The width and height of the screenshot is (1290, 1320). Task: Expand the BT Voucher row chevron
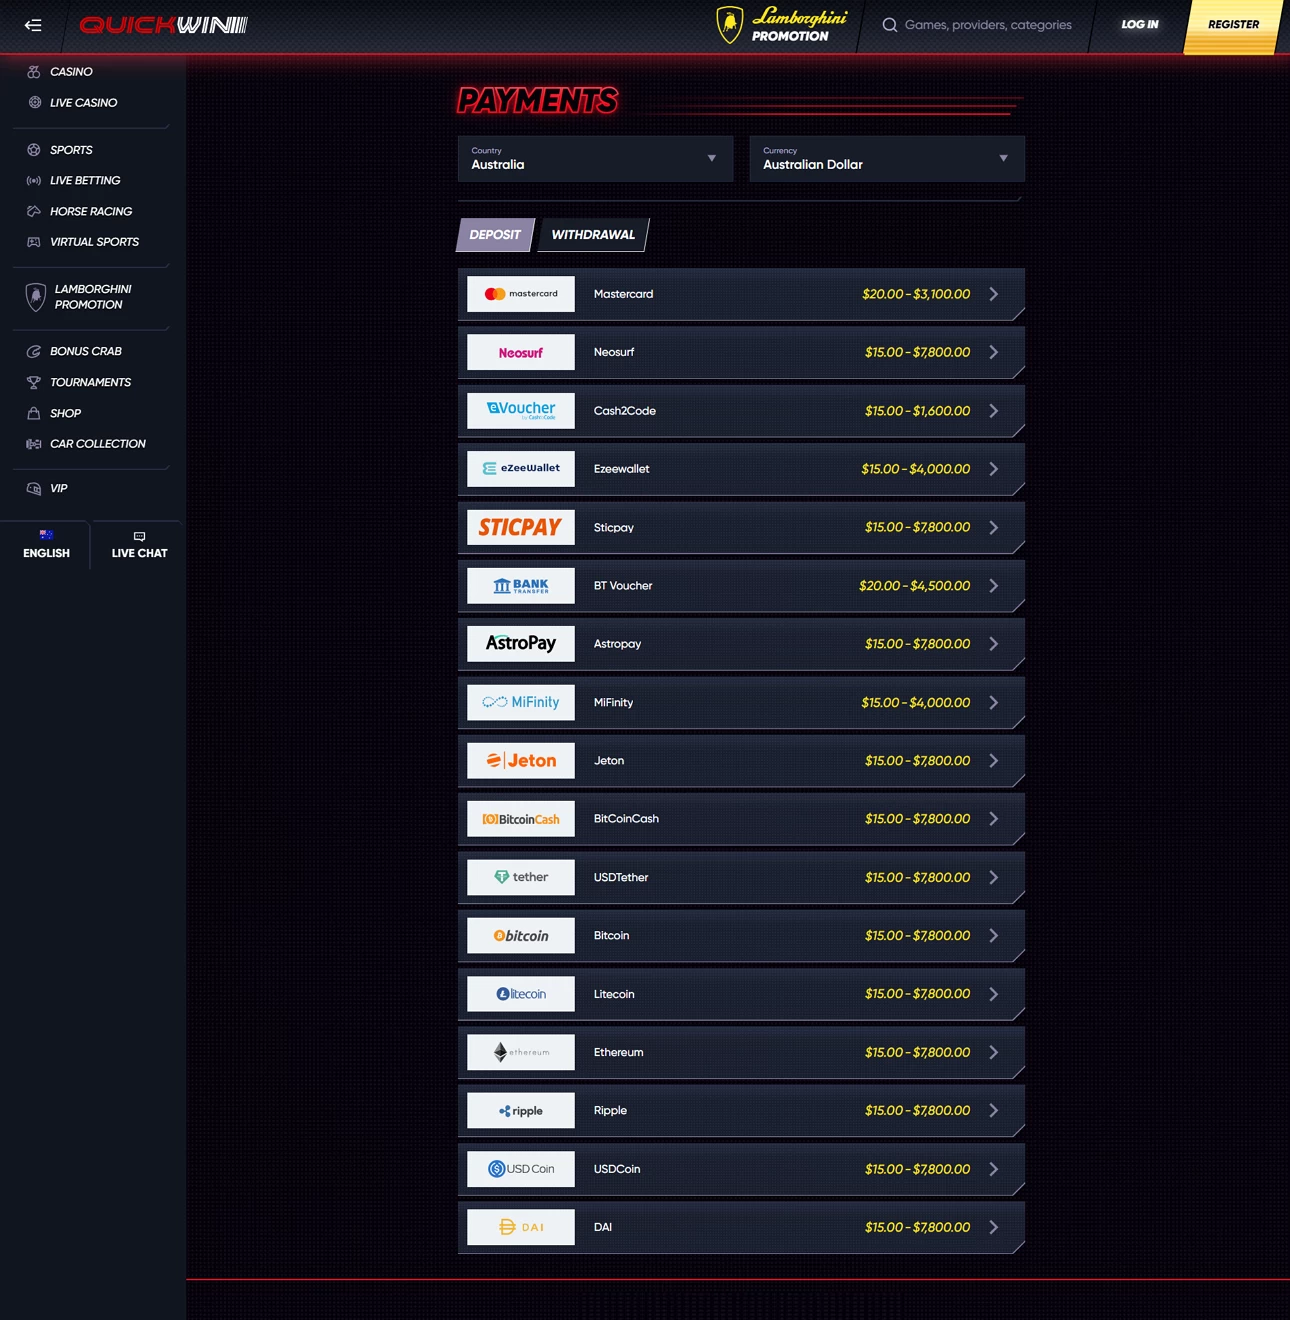[994, 586]
